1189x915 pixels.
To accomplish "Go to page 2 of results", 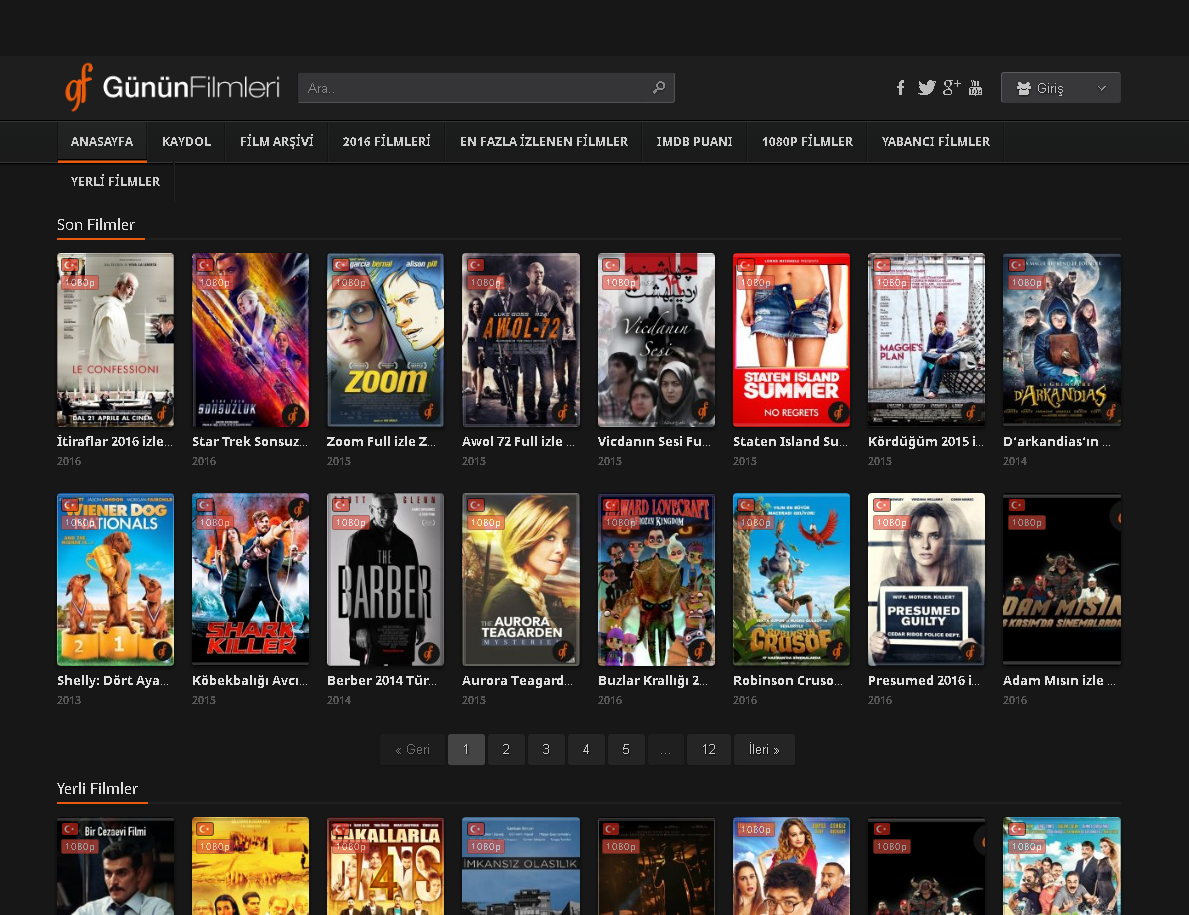I will click(506, 750).
